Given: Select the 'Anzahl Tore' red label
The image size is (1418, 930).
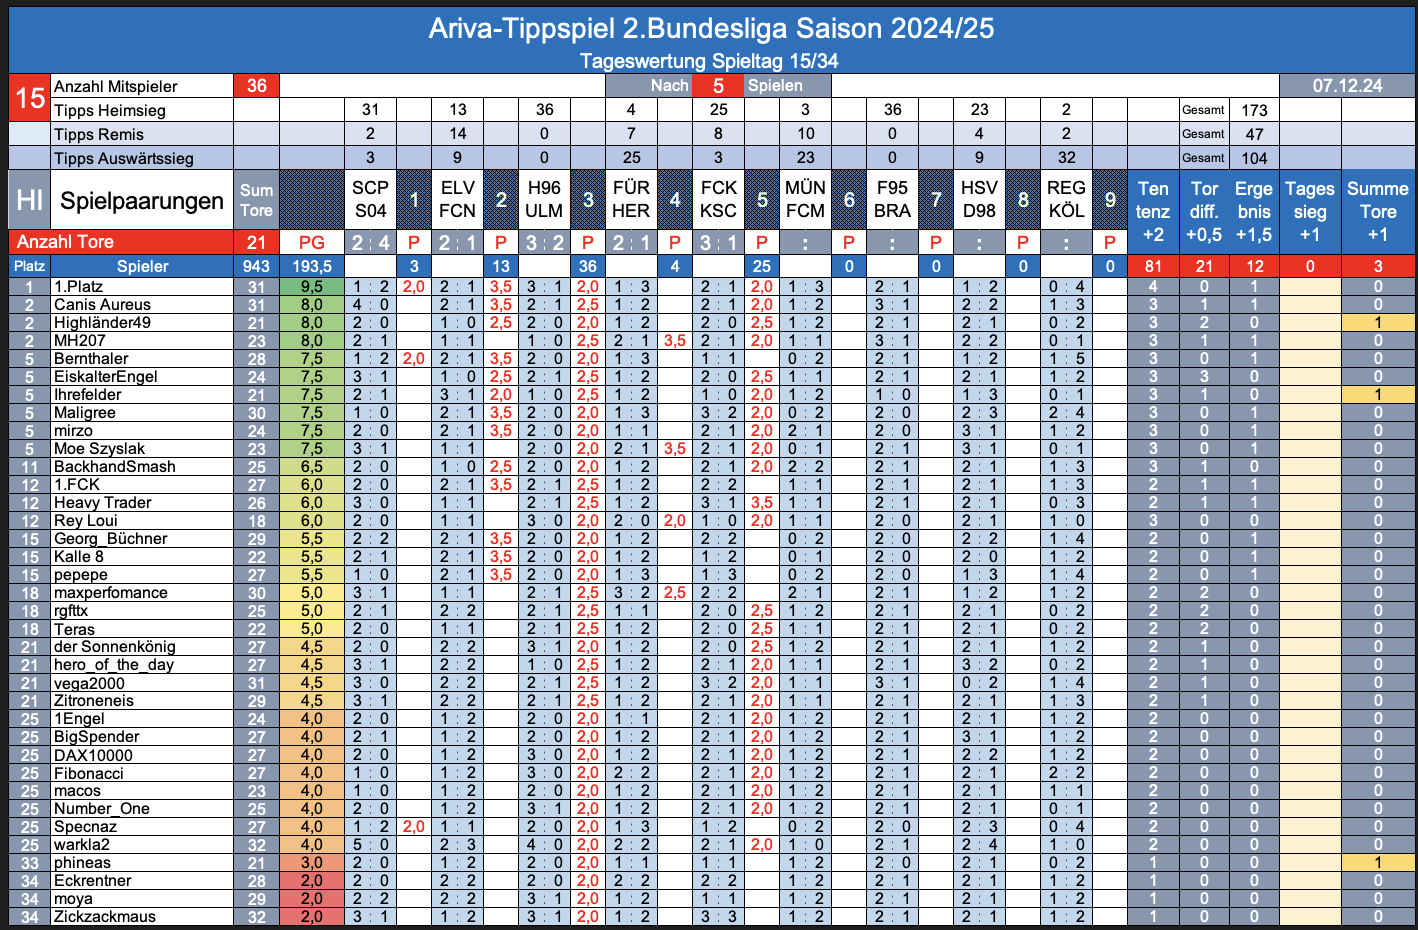Looking at the screenshot, I should (65, 242).
